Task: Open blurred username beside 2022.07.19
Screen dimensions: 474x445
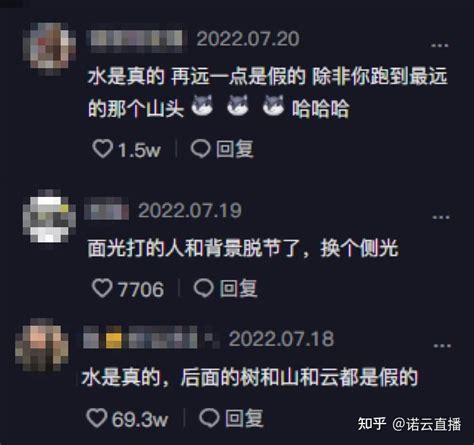Action: point(107,209)
